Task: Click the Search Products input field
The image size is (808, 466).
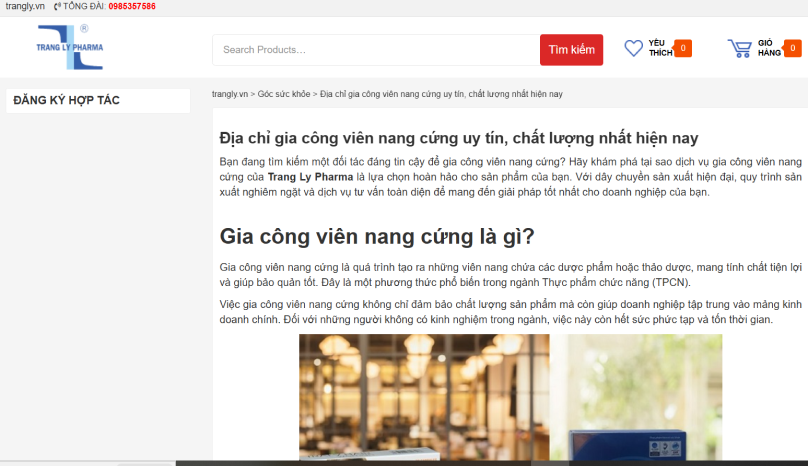Action: tap(375, 50)
